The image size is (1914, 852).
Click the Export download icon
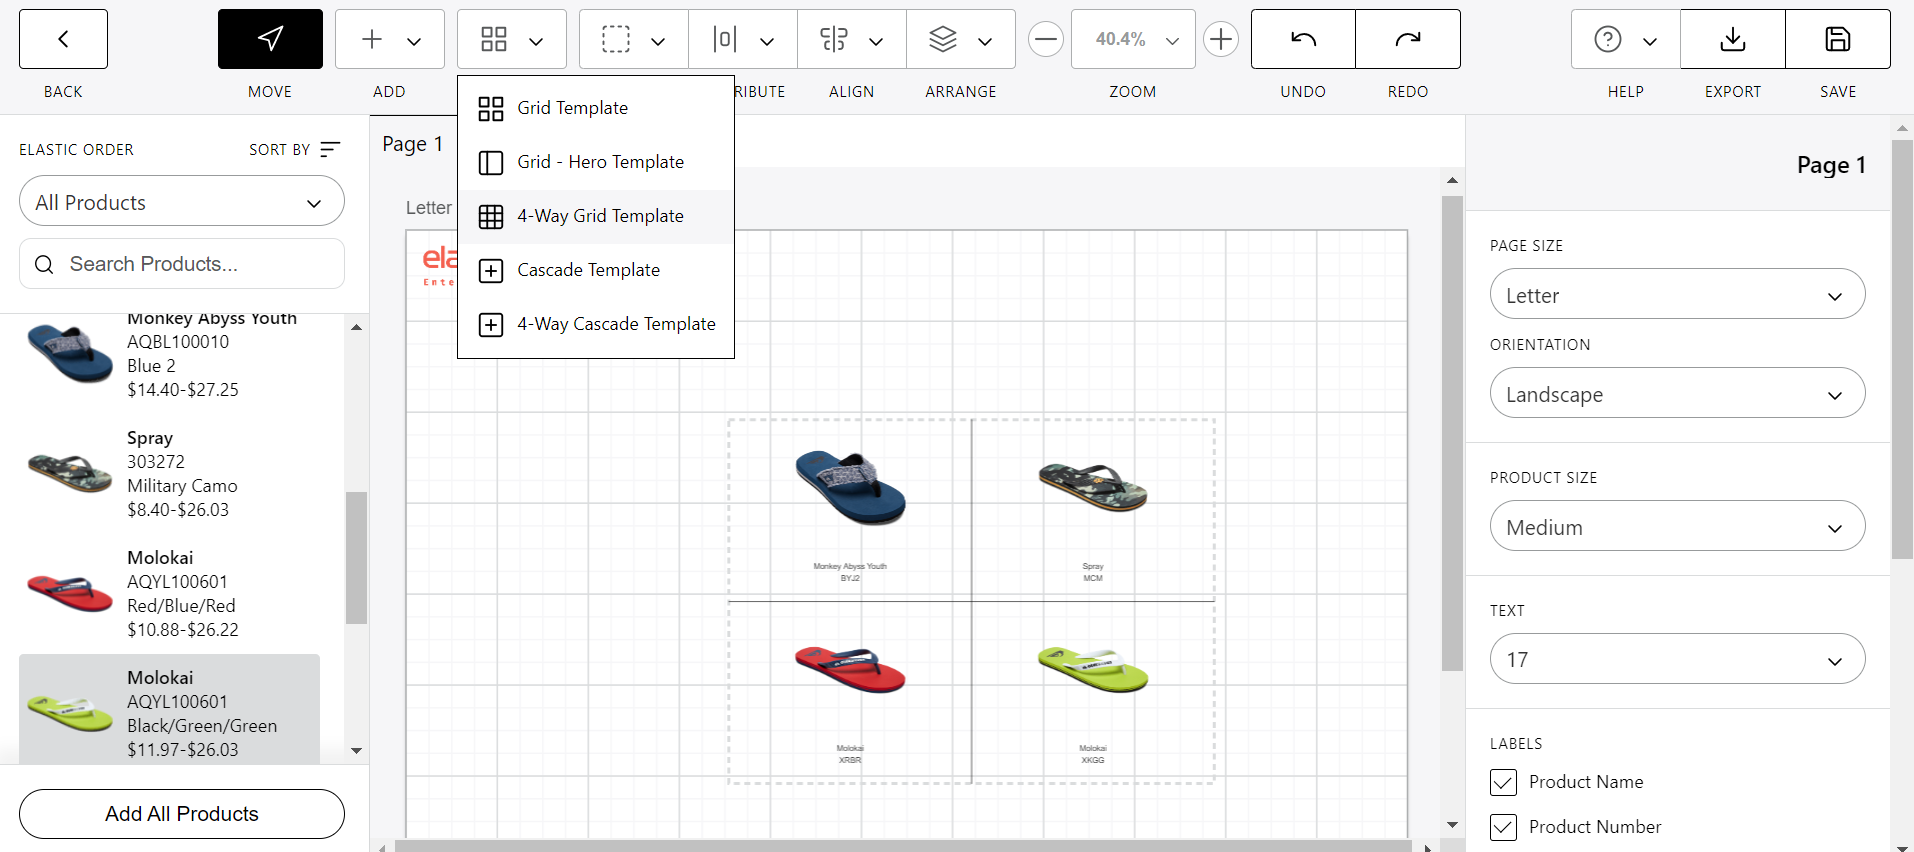coord(1732,40)
